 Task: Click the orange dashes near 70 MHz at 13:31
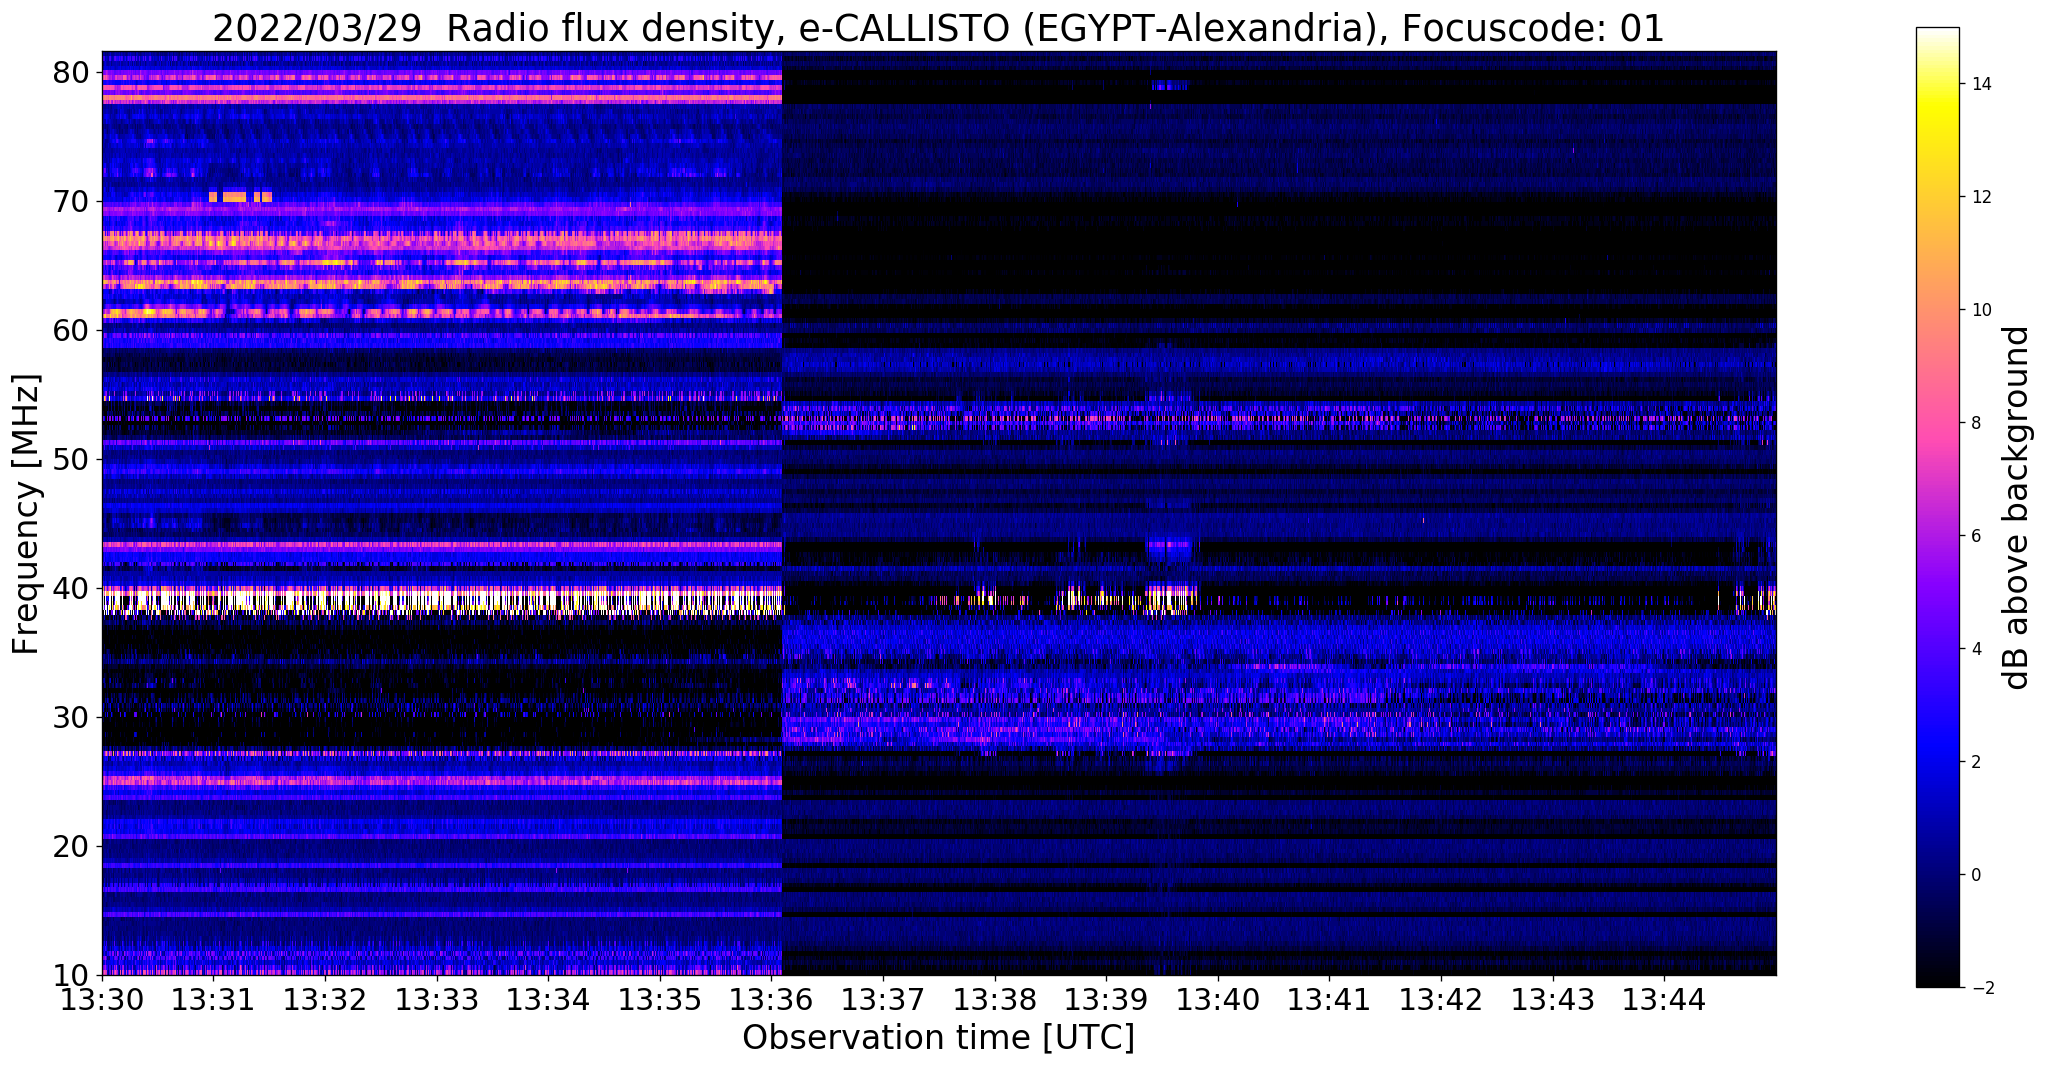click(x=240, y=197)
